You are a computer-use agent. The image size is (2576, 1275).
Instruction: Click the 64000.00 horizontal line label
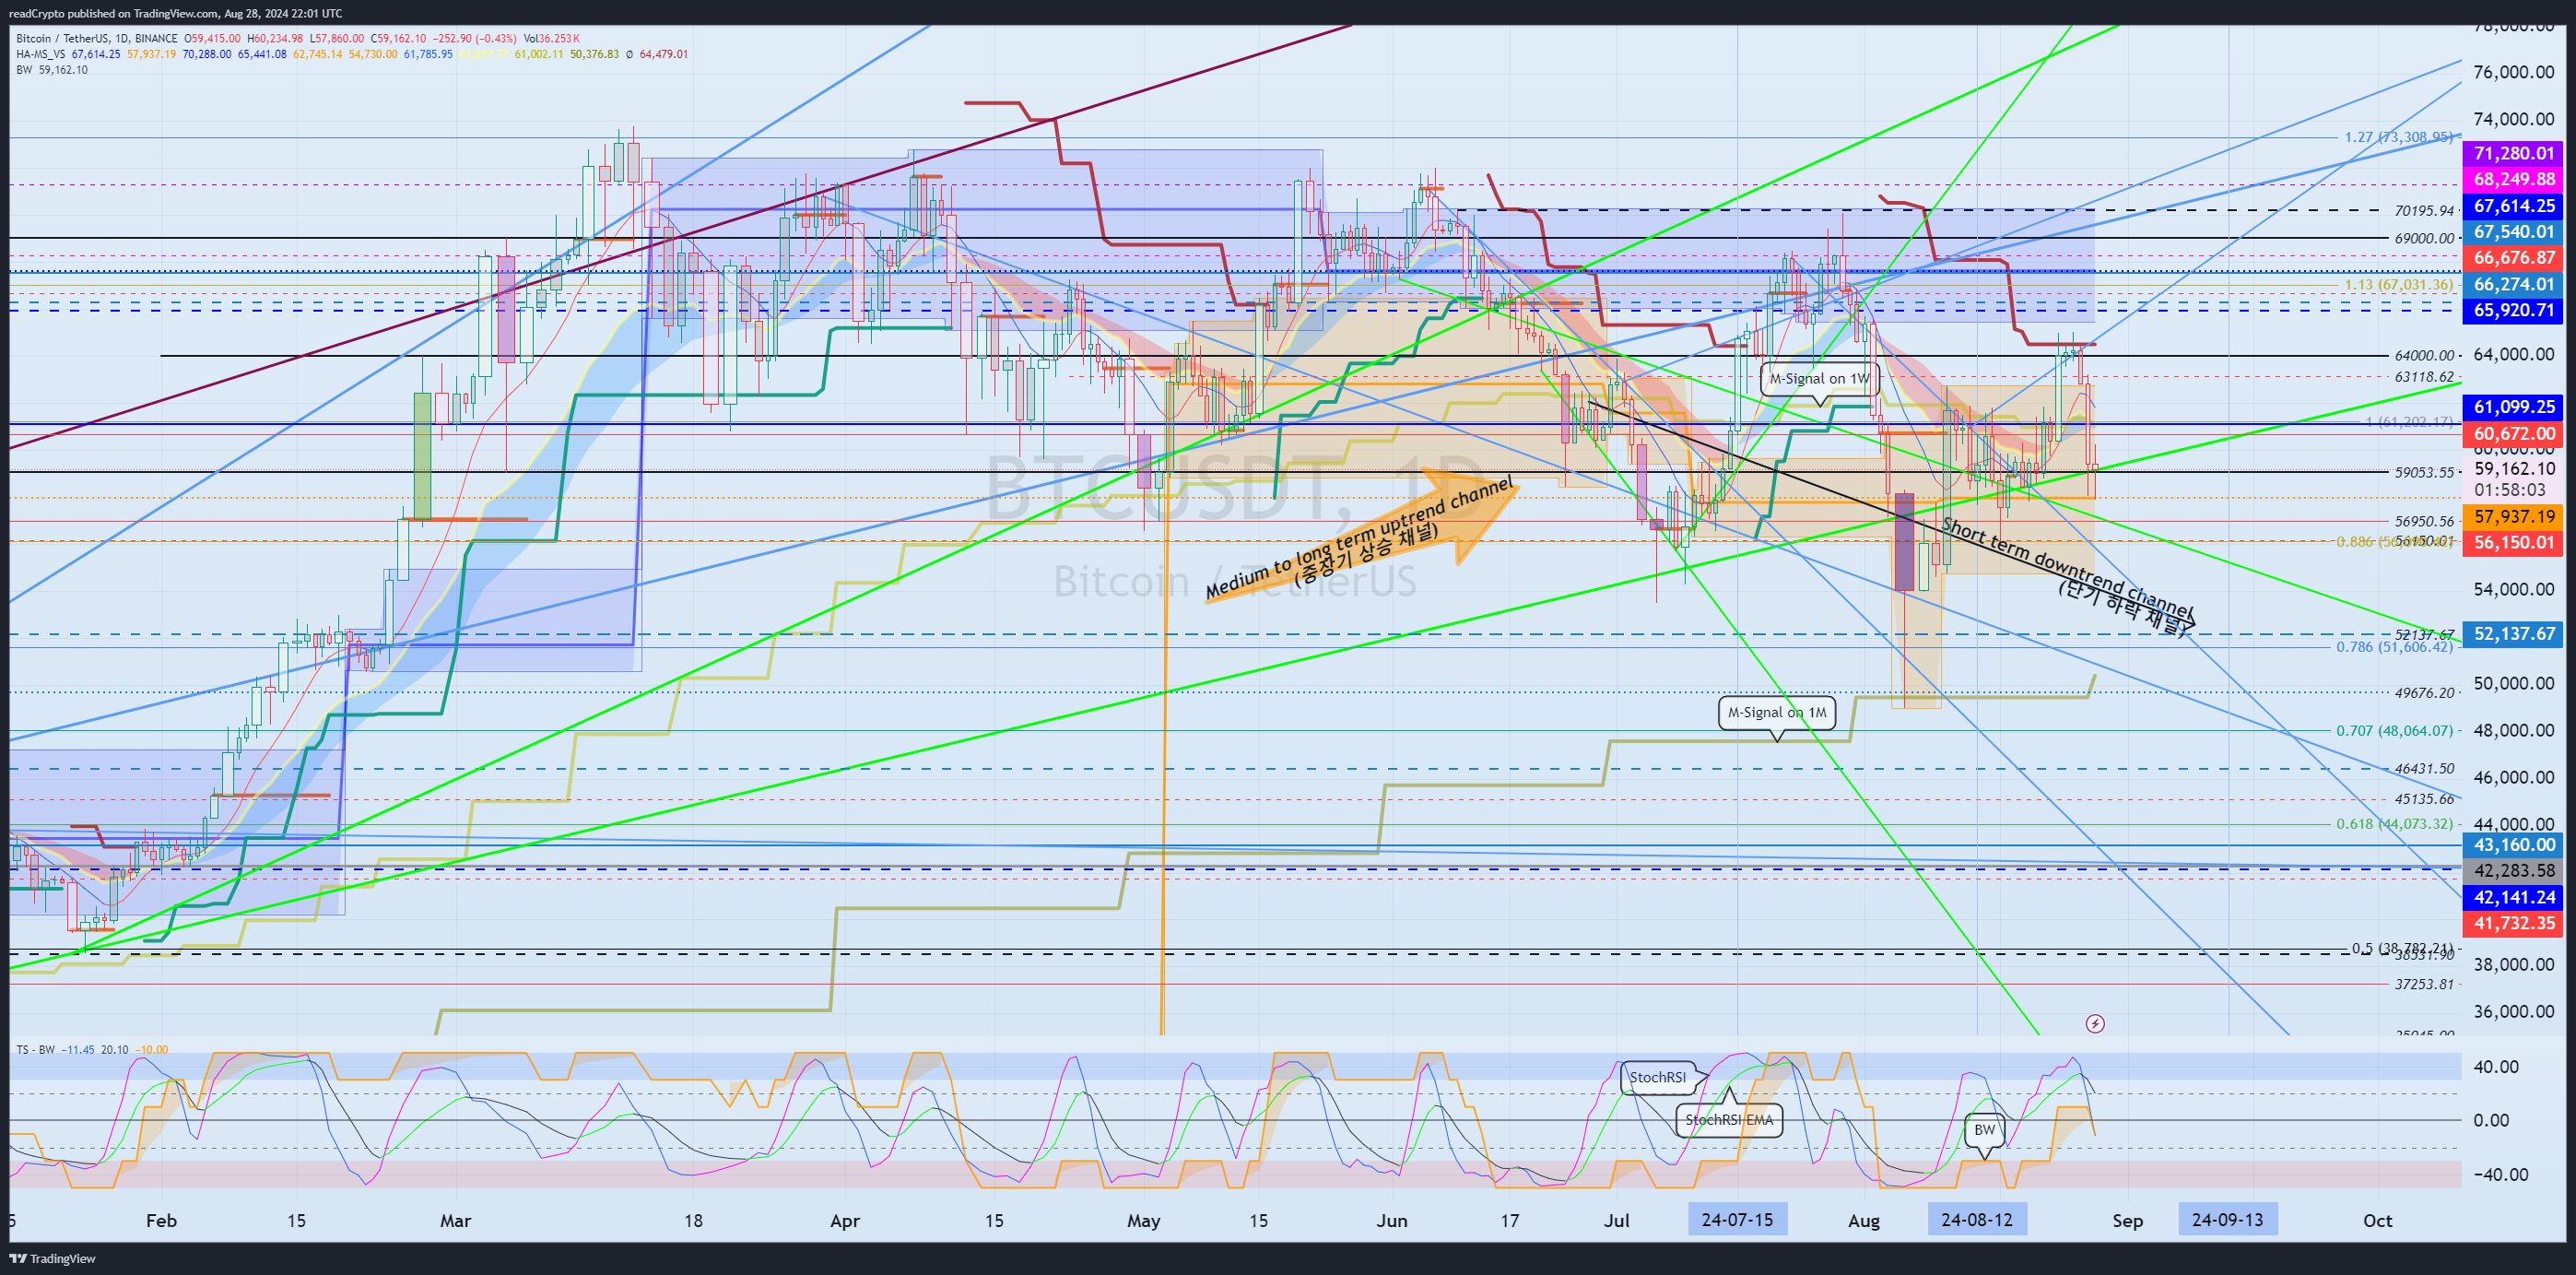tap(2424, 355)
